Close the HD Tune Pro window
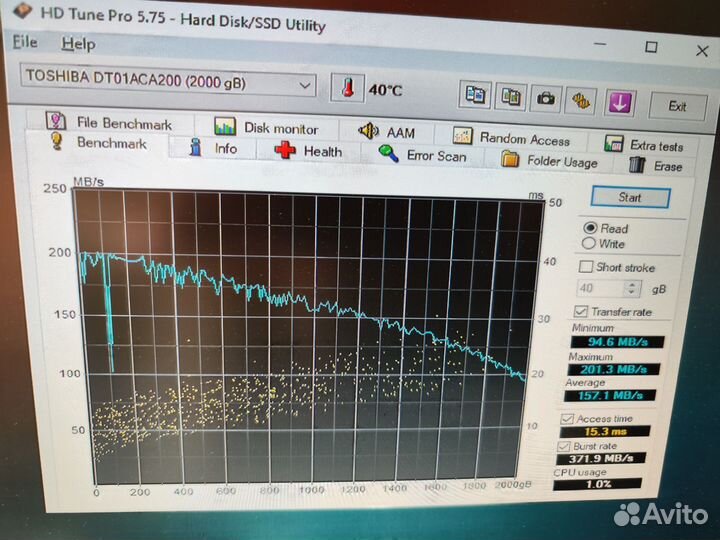720x540 pixels. tap(701, 50)
